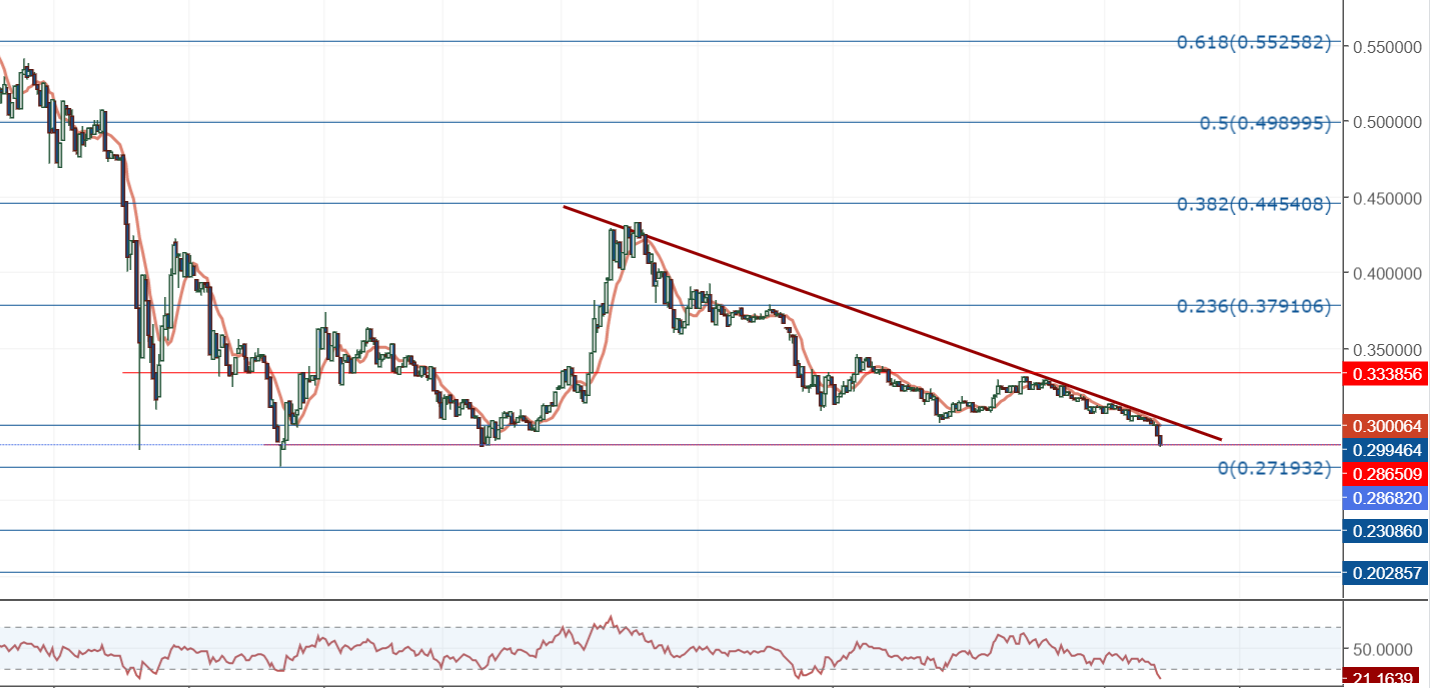Select the 0.236(0.379106) Fibonacci label
The height and width of the screenshot is (688, 1430).
pyautogui.click(x=1253, y=306)
